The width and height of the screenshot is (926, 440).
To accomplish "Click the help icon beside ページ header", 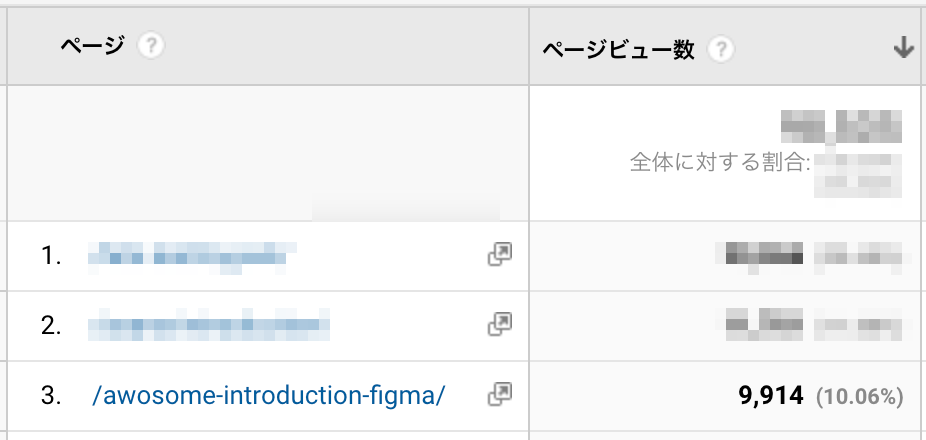I will point(151,46).
